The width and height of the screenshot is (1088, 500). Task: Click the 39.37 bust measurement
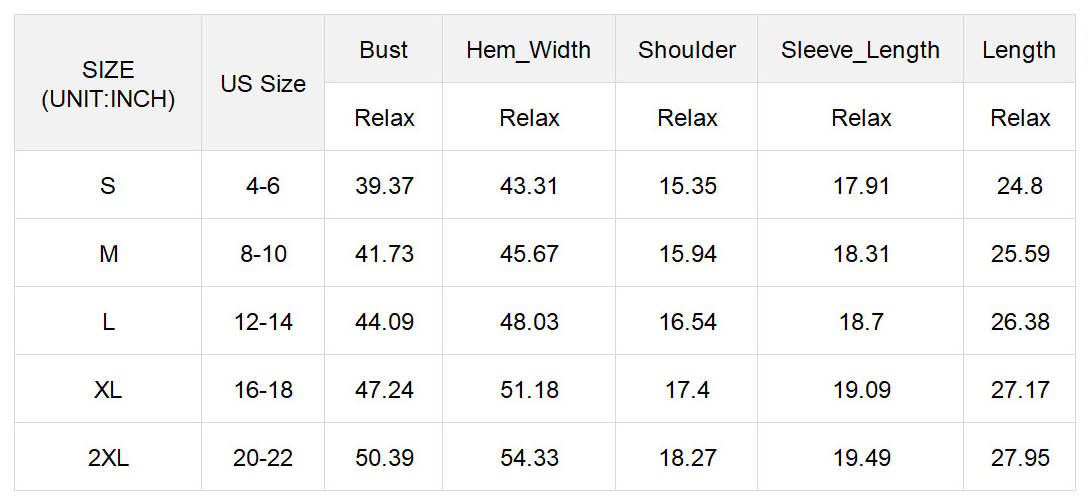384,186
